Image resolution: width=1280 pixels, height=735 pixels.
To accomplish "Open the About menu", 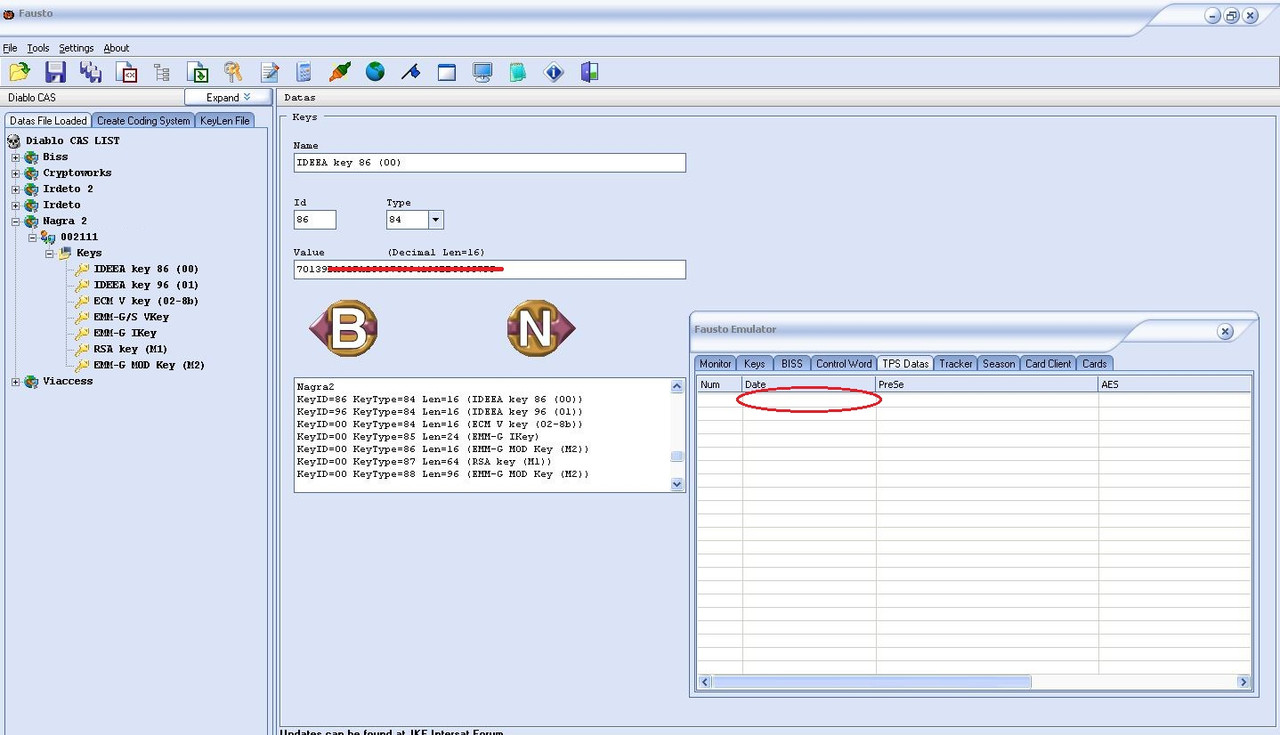I will (x=116, y=48).
